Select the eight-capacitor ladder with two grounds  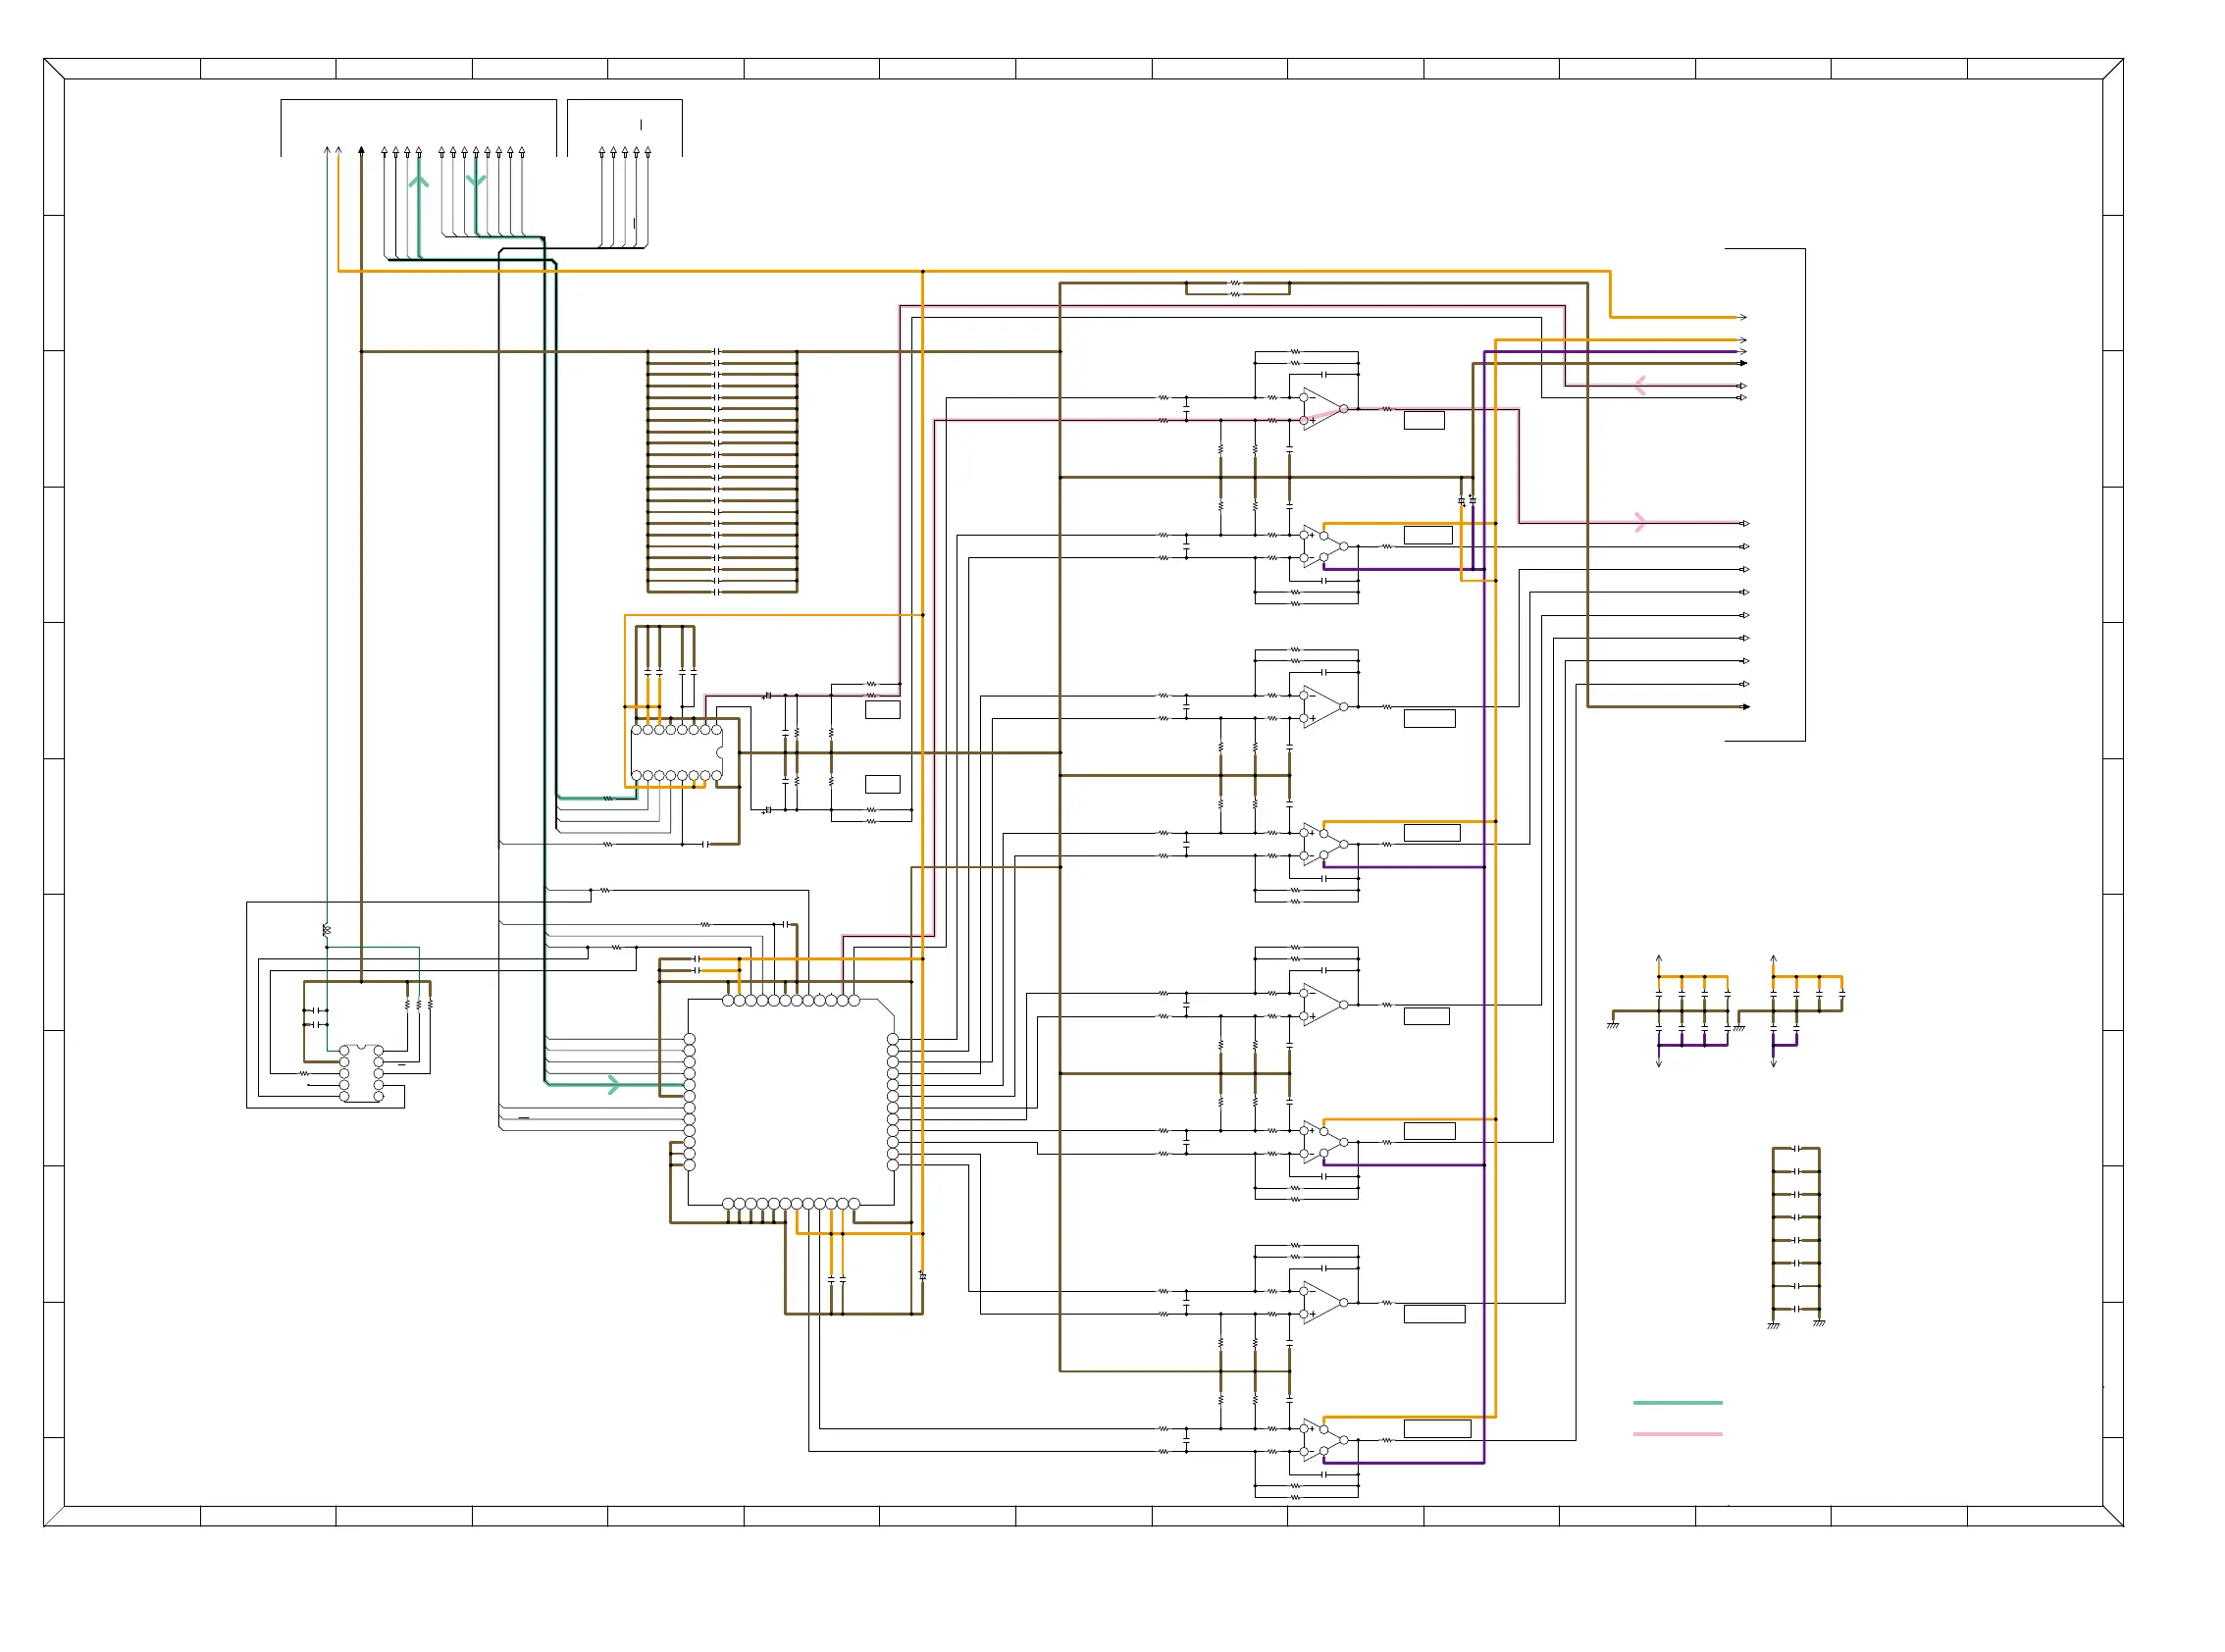tap(1796, 1236)
